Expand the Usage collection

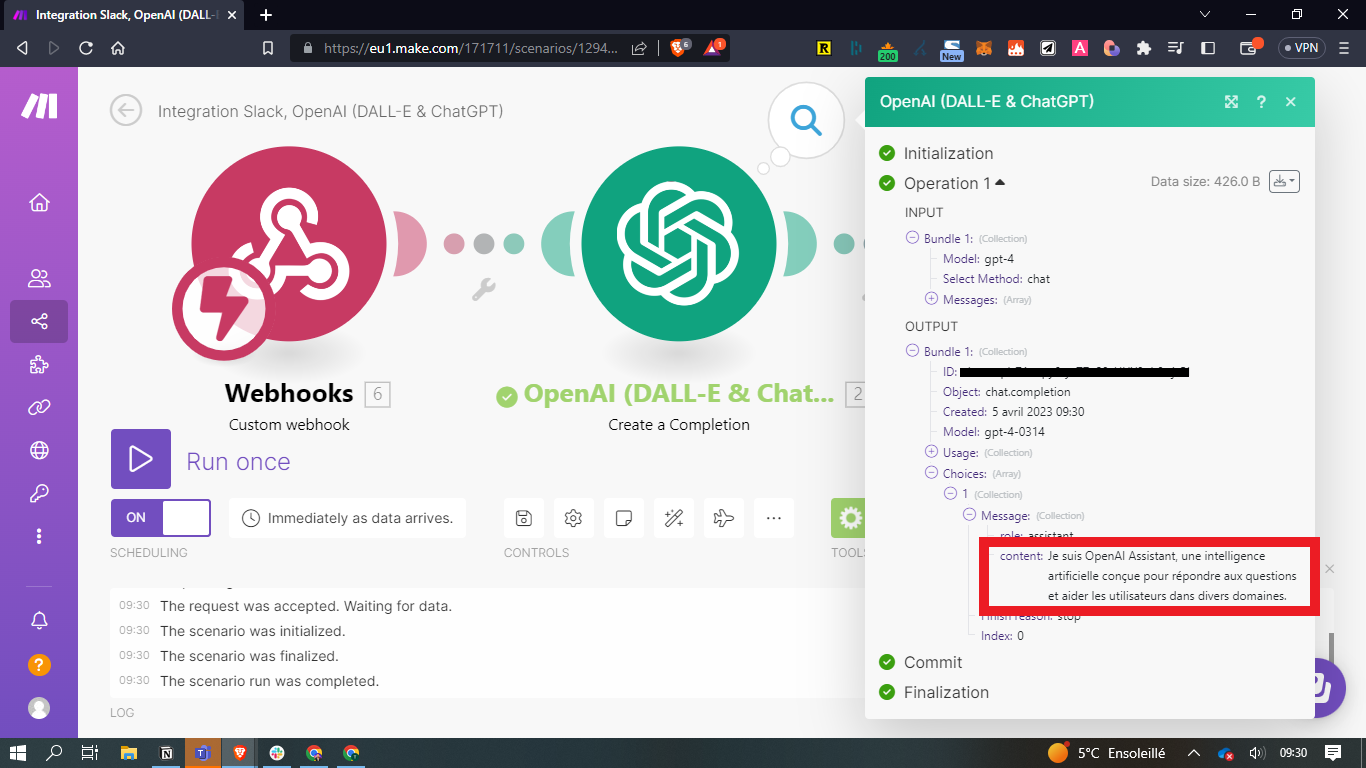[x=931, y=452]
